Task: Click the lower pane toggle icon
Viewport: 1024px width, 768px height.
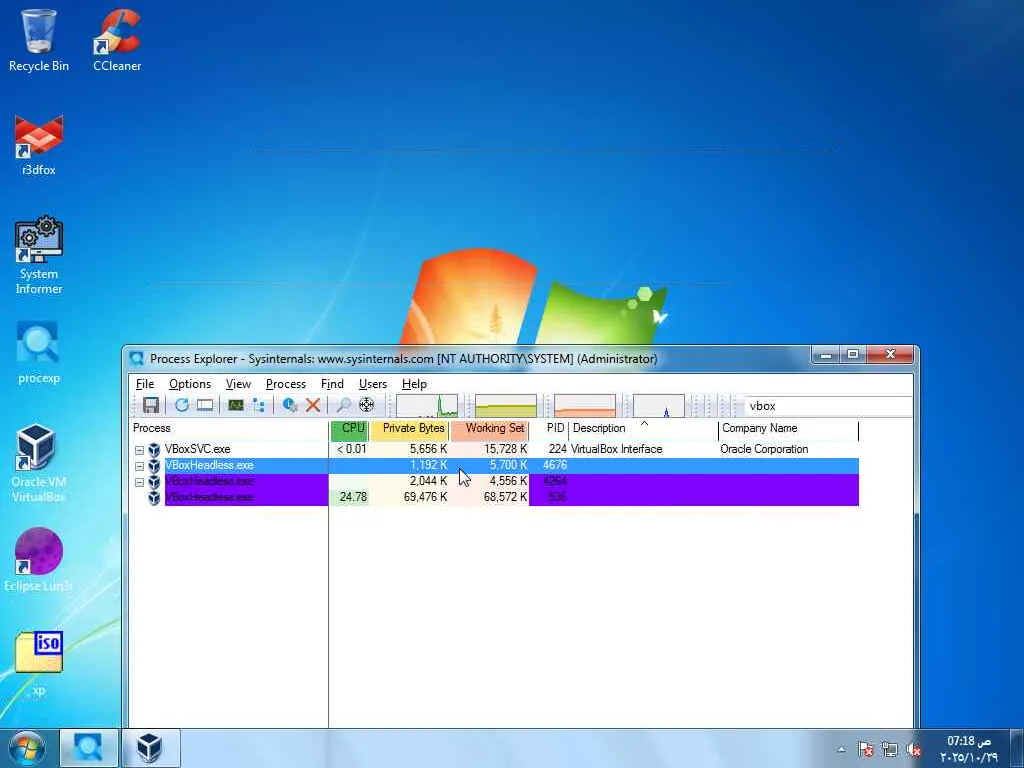Action: tap(205, 406)
